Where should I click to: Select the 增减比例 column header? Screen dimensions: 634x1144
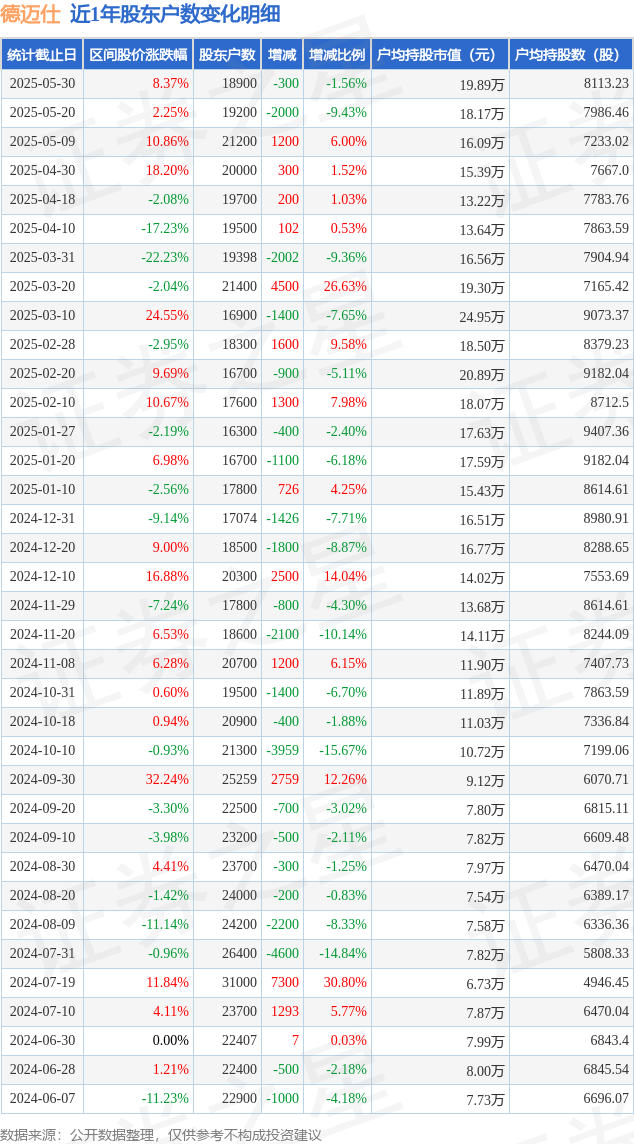click(337, 54)
